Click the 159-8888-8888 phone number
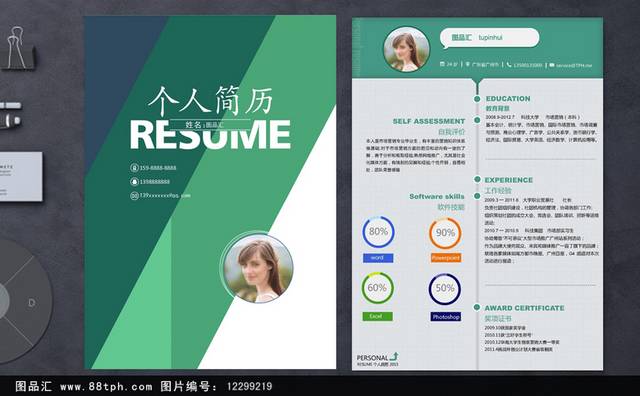Viewport: 640px width, 396px height. coord(158,168)
